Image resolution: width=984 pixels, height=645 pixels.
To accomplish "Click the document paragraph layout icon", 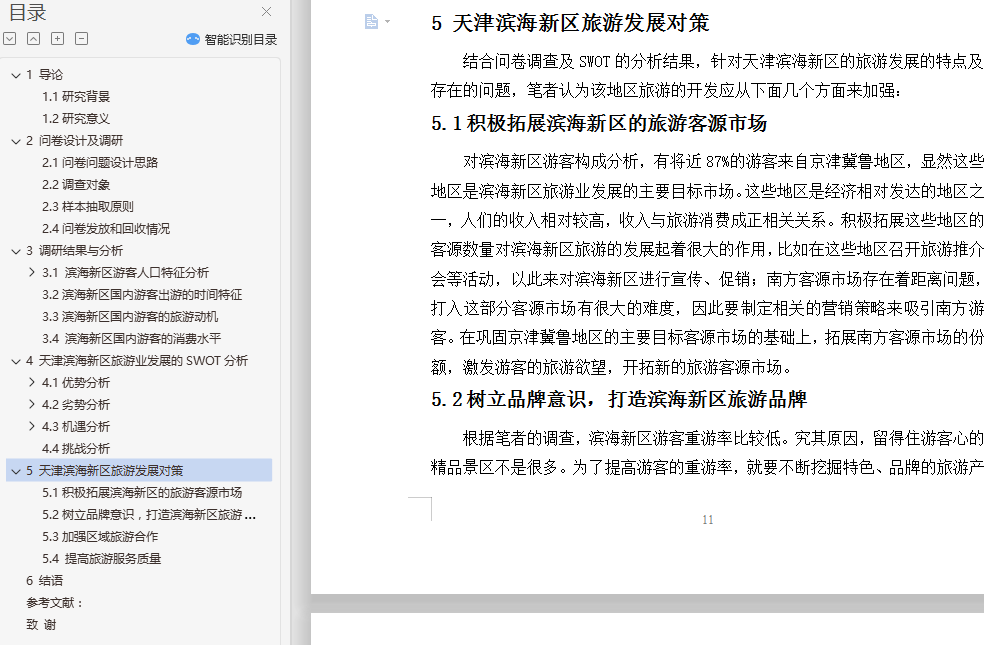I will tap(372, 22).
